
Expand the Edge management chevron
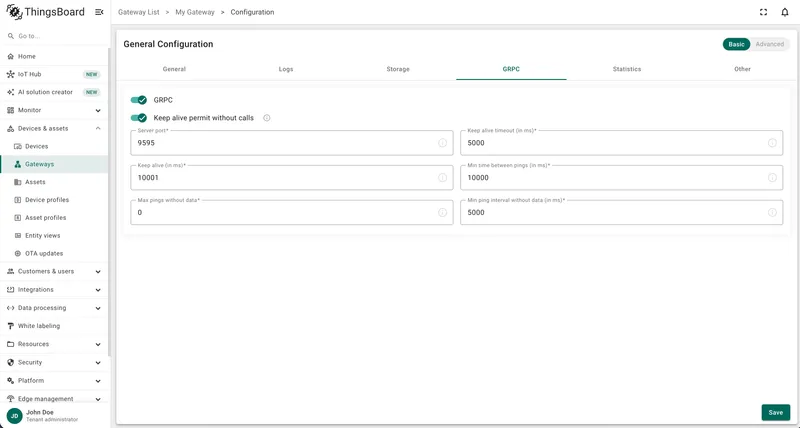pyautogui.click(x=98, y=399)
